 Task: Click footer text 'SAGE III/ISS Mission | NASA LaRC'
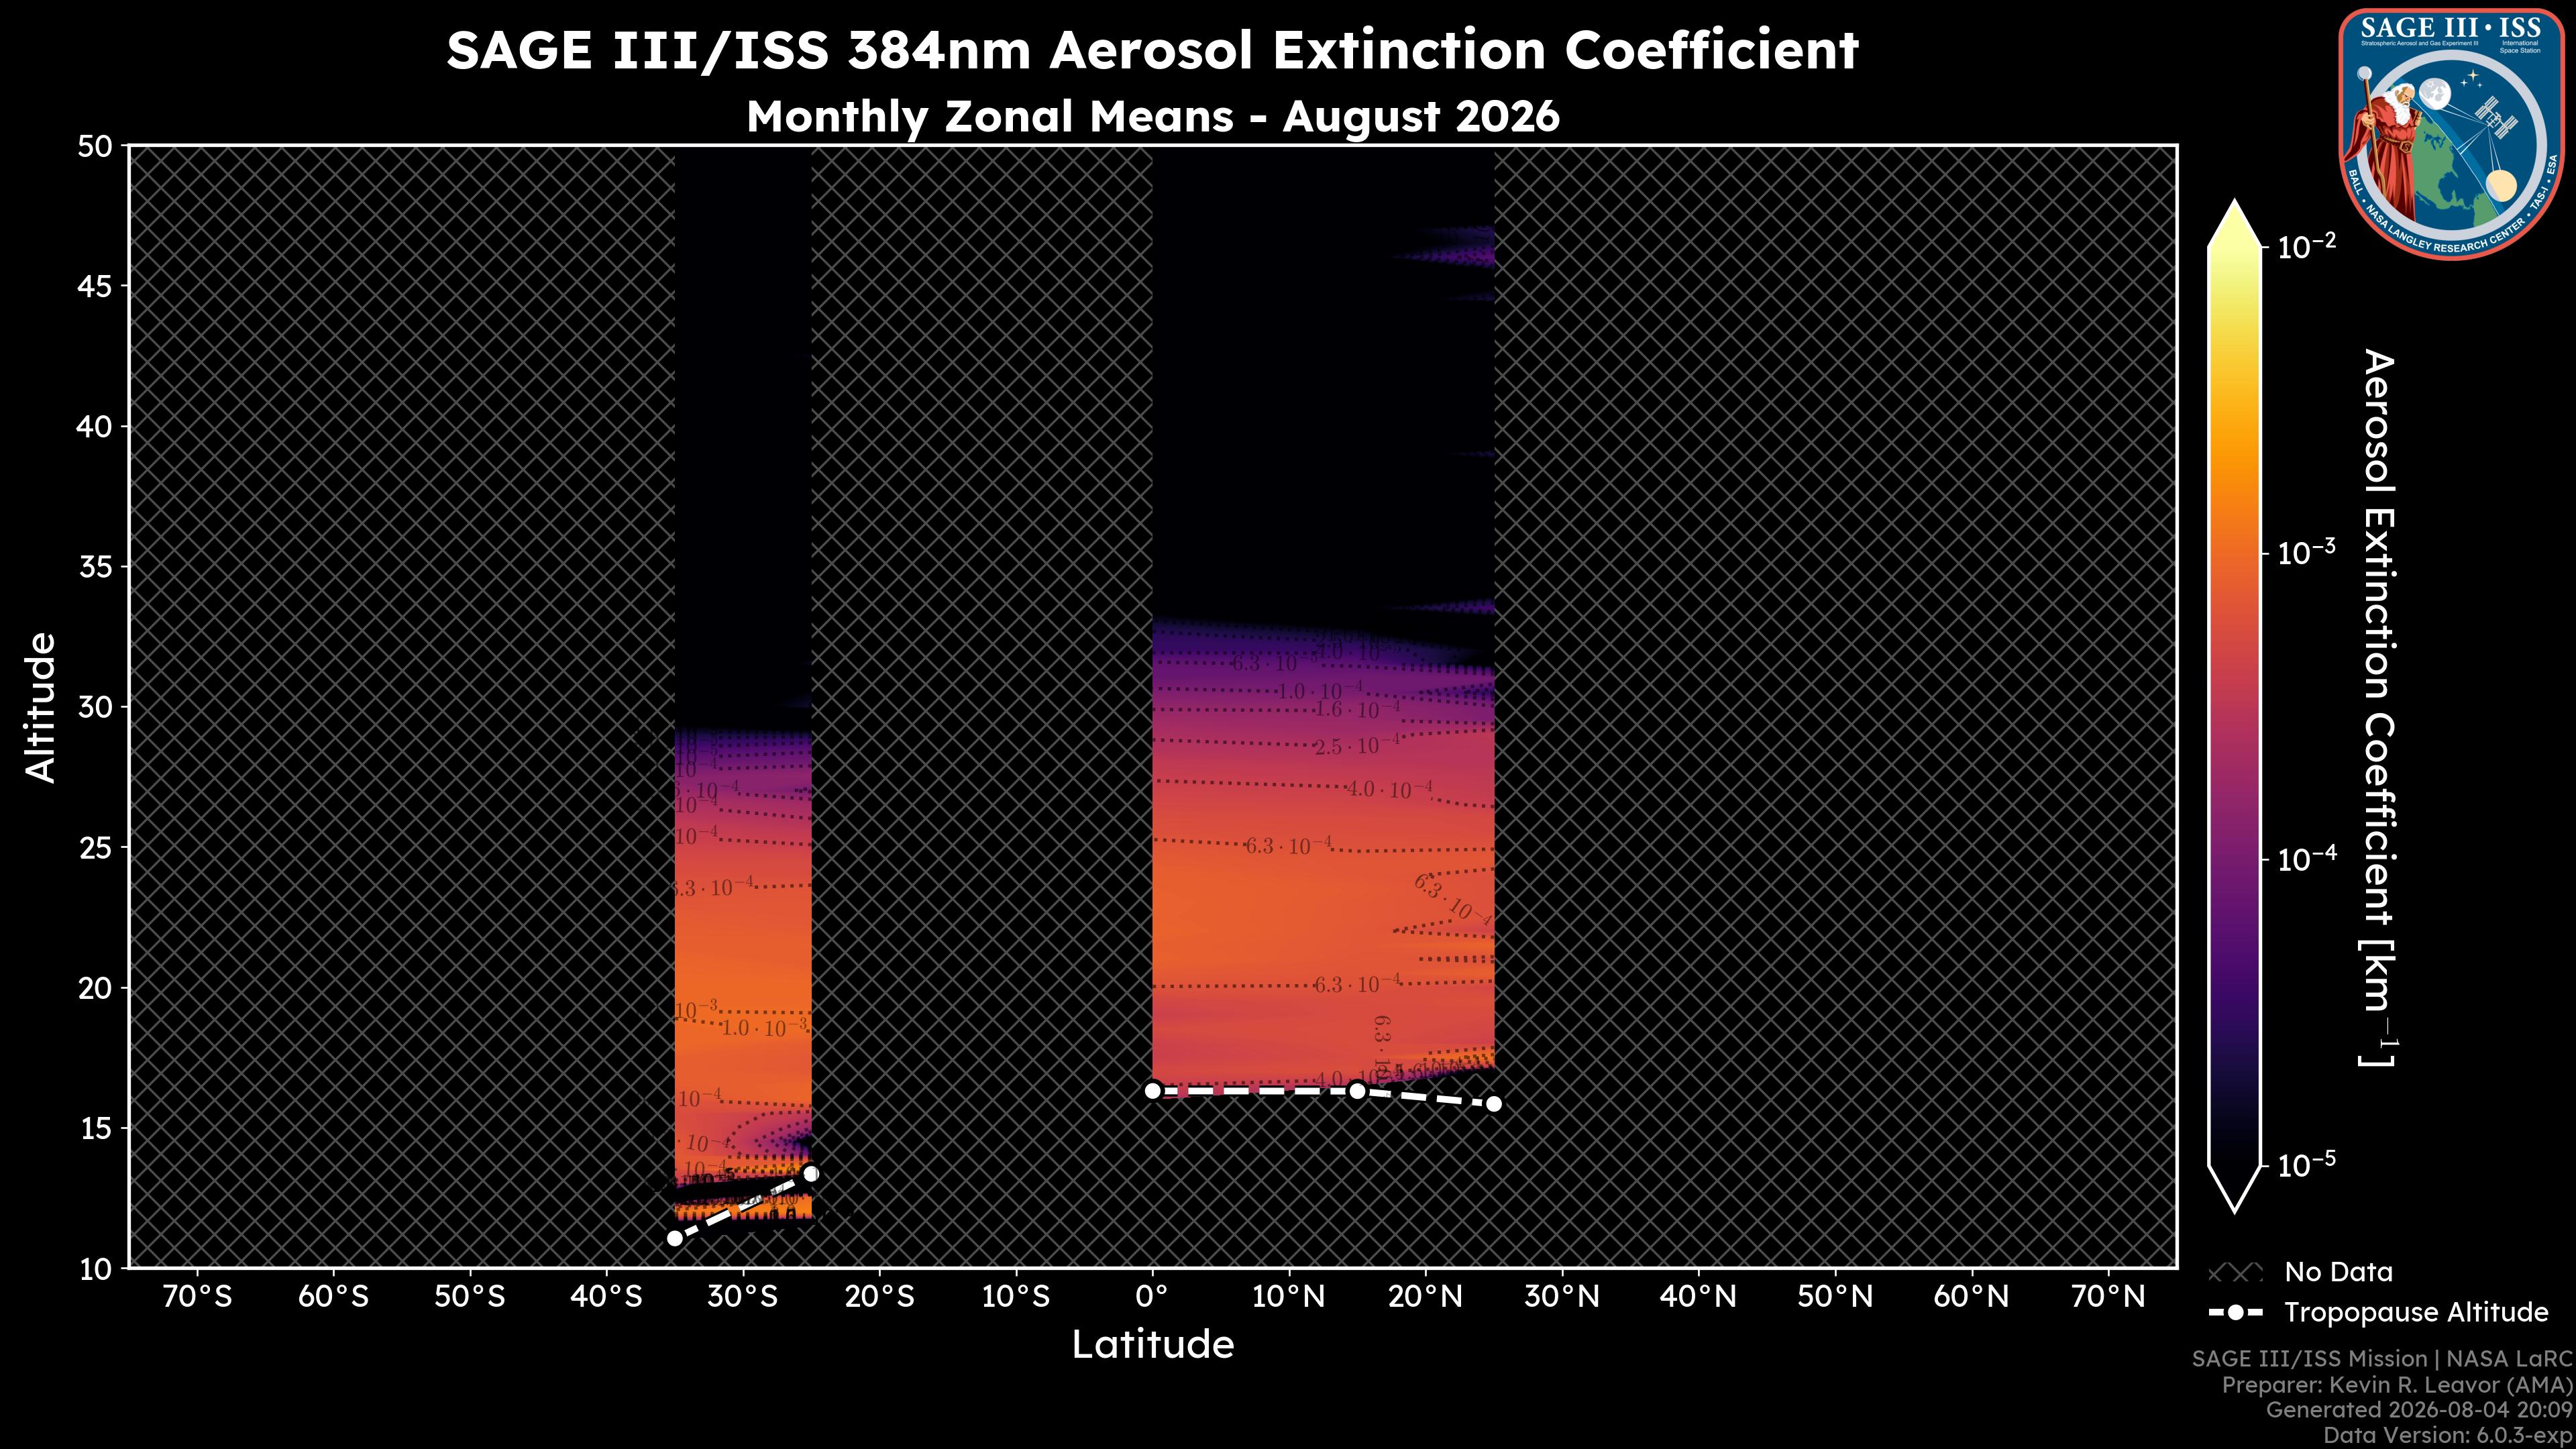(2382, 1359)
